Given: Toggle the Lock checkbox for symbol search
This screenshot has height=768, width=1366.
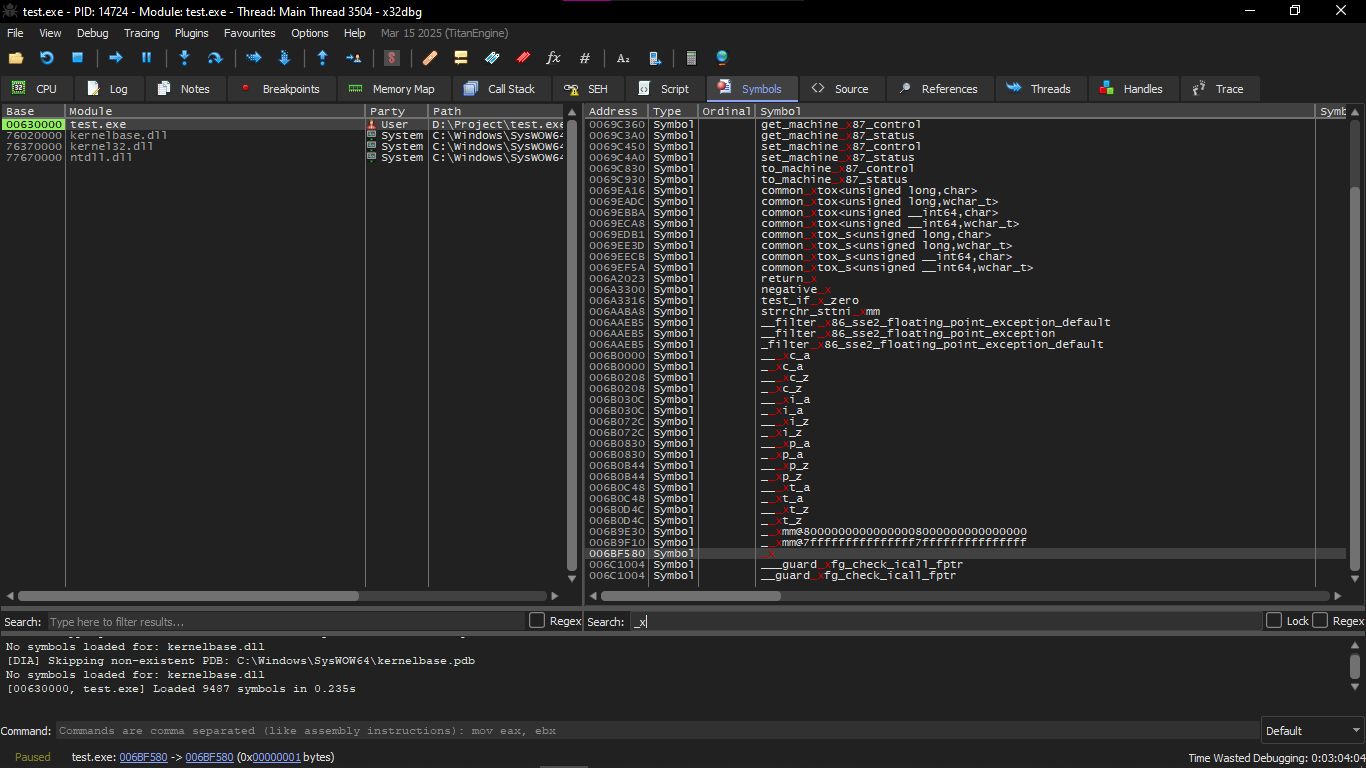Looking at the screenshot, I should (1274, 621).
